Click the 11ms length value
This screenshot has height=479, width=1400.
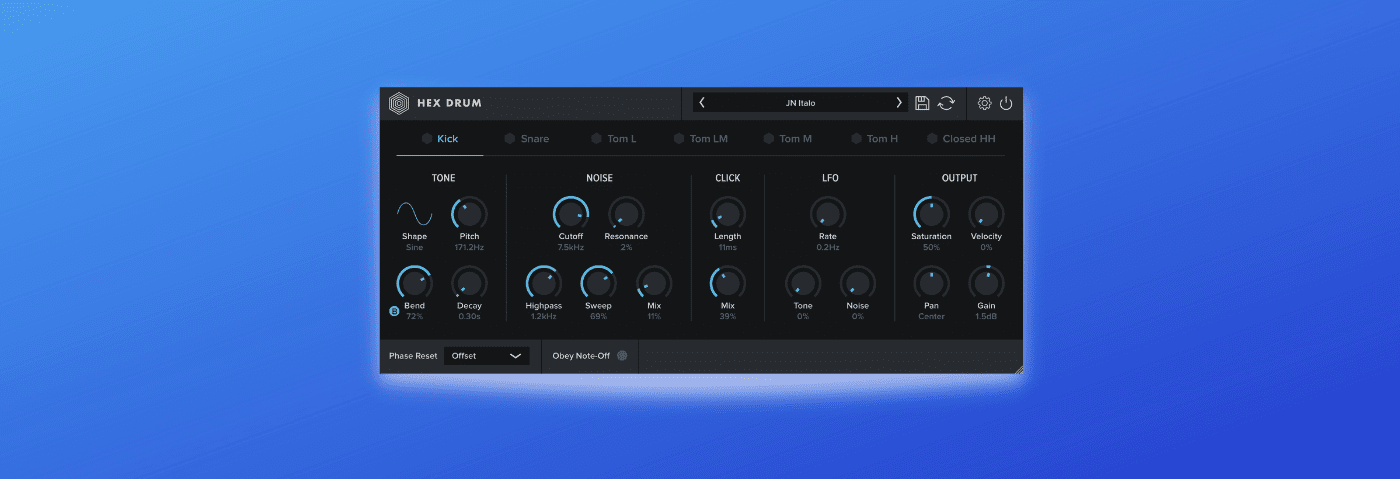tap(728, 247)
